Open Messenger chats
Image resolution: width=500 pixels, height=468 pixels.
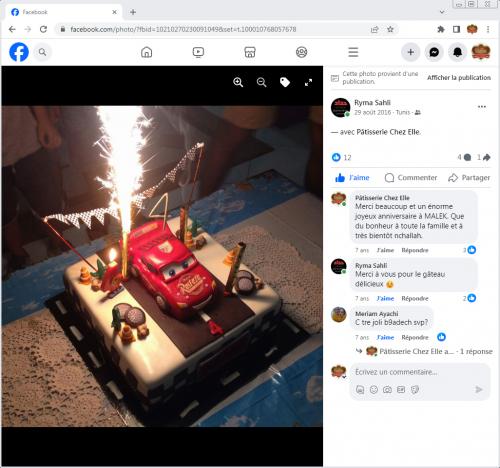(x=434, y=52)
